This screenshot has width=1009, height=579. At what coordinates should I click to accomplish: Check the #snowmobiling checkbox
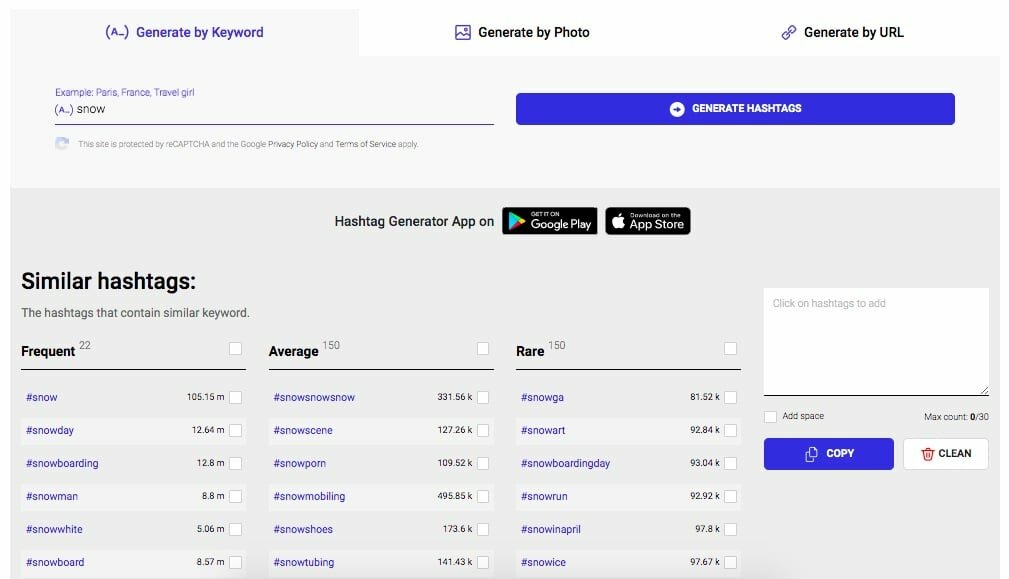click(483, 497)
